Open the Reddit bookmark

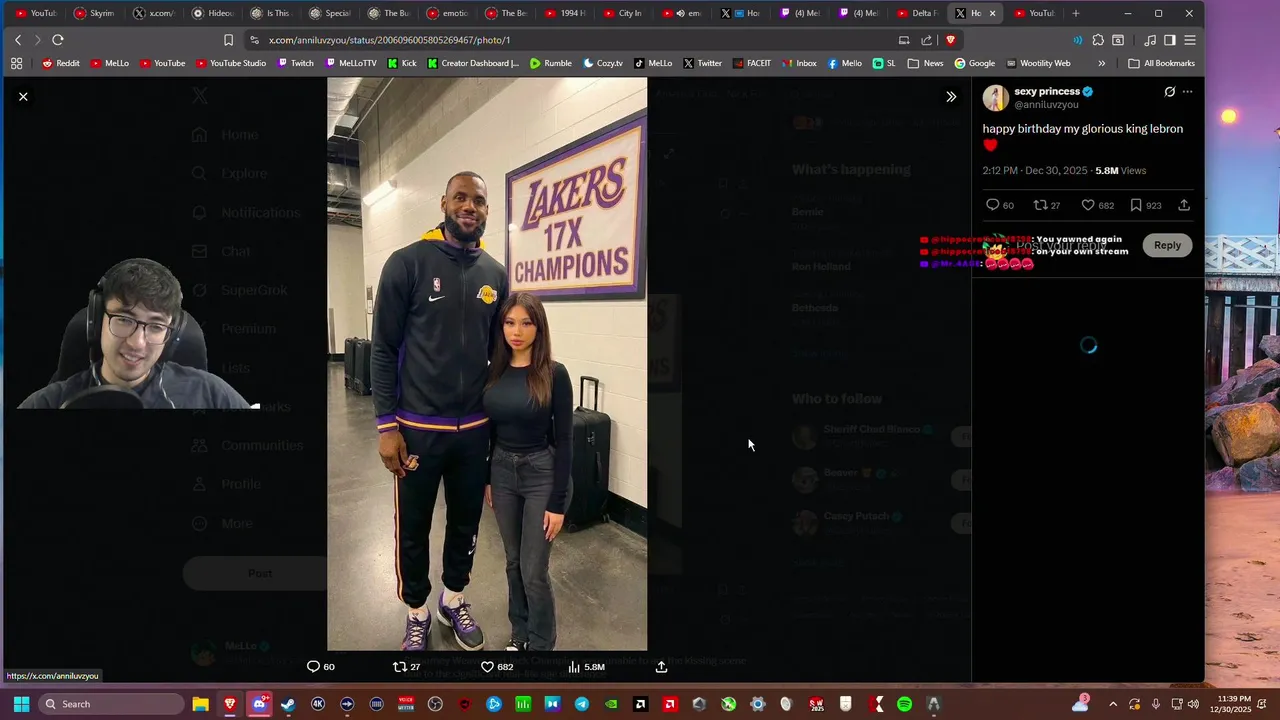[x=60, y=63]
